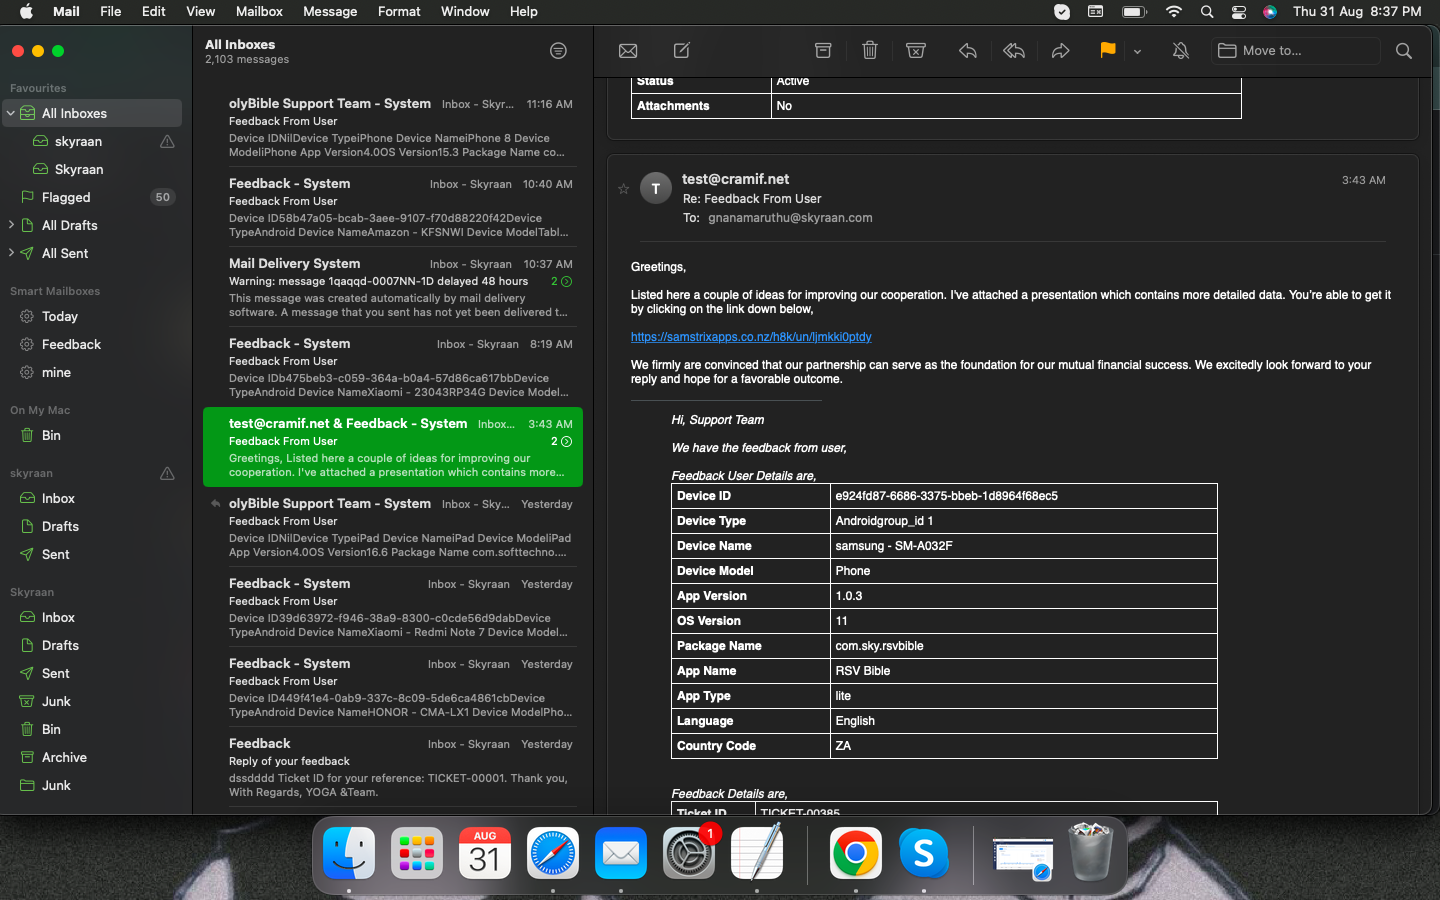Click sender avatar T in message header
Screen dimensions: 1440x900
coord(655,188)
